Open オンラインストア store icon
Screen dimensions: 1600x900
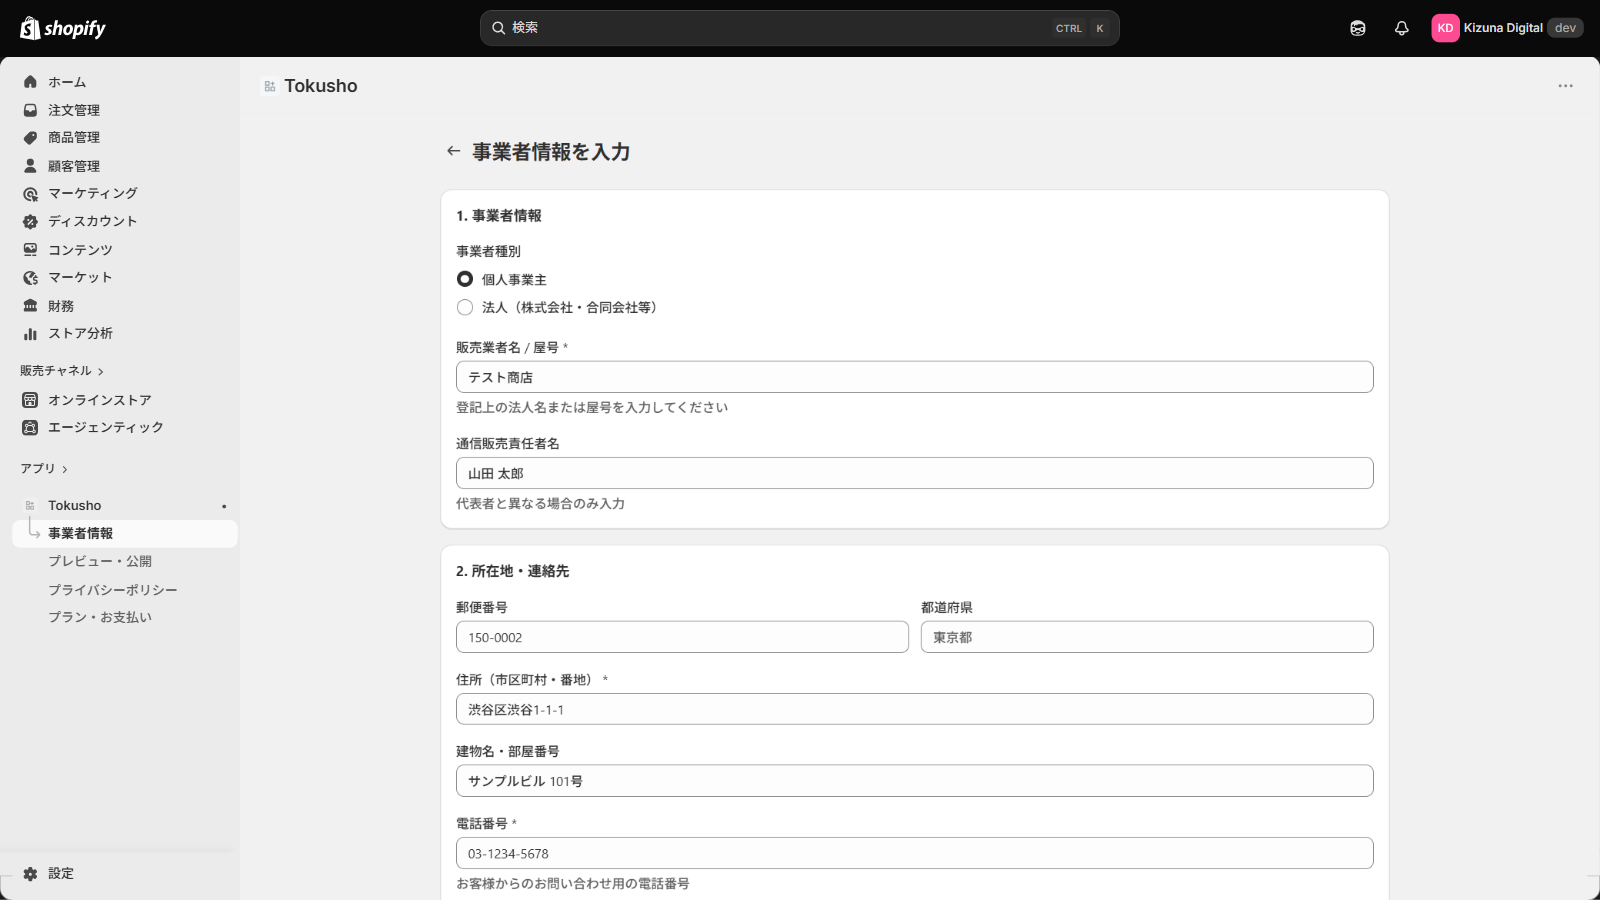pyautogui.click(x=30, y=400)
